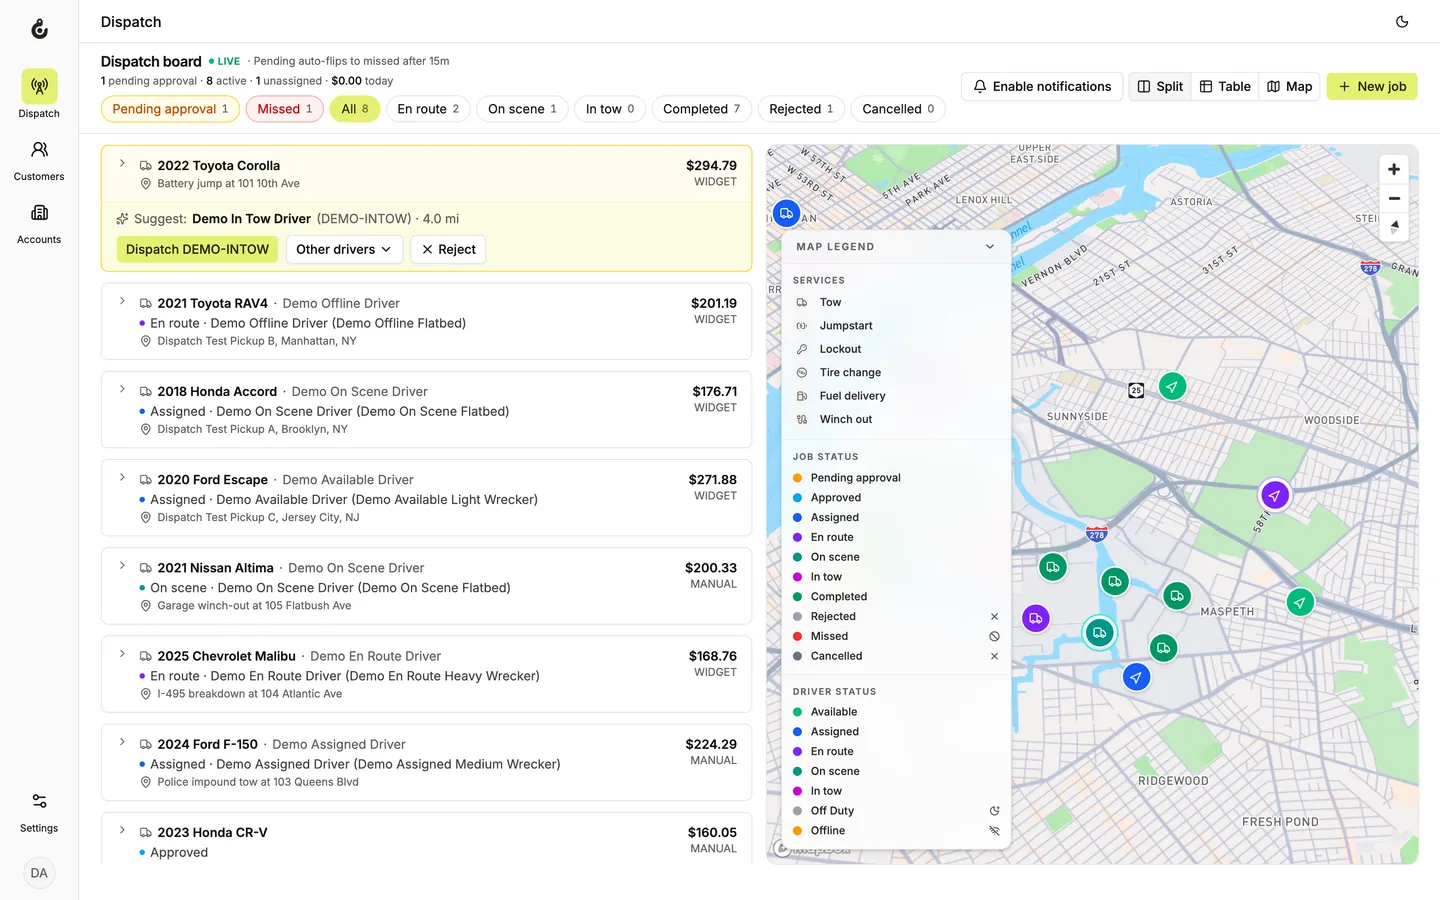The height and width of the screenshot is (900, 1440).
Task: Open Settings from the sidebar
Action: 39,812
